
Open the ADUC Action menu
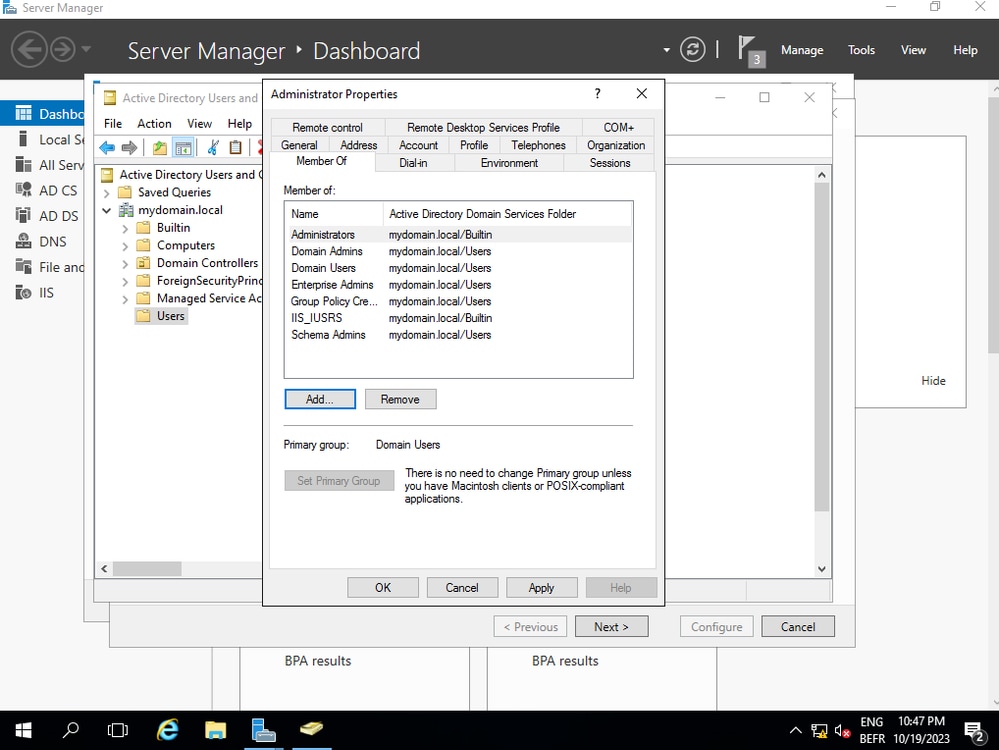point(154,124)
